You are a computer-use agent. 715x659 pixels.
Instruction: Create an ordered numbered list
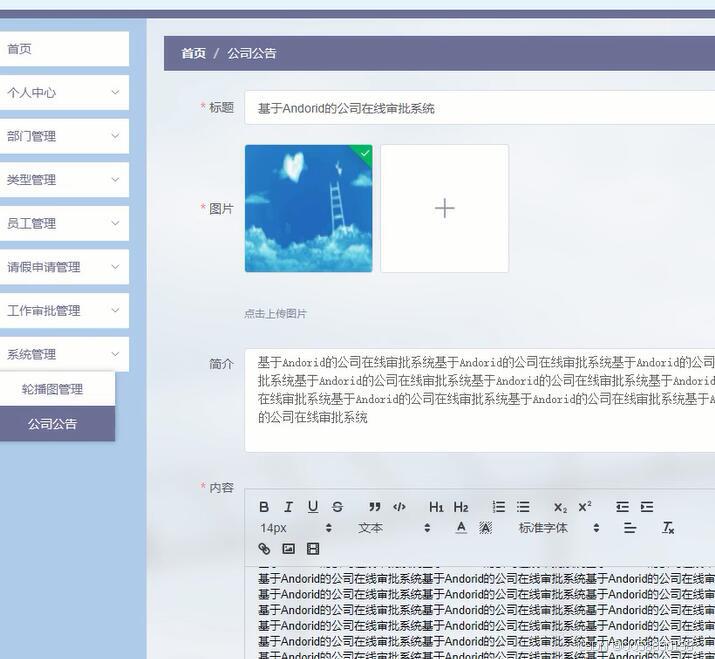tap(498, 507)
